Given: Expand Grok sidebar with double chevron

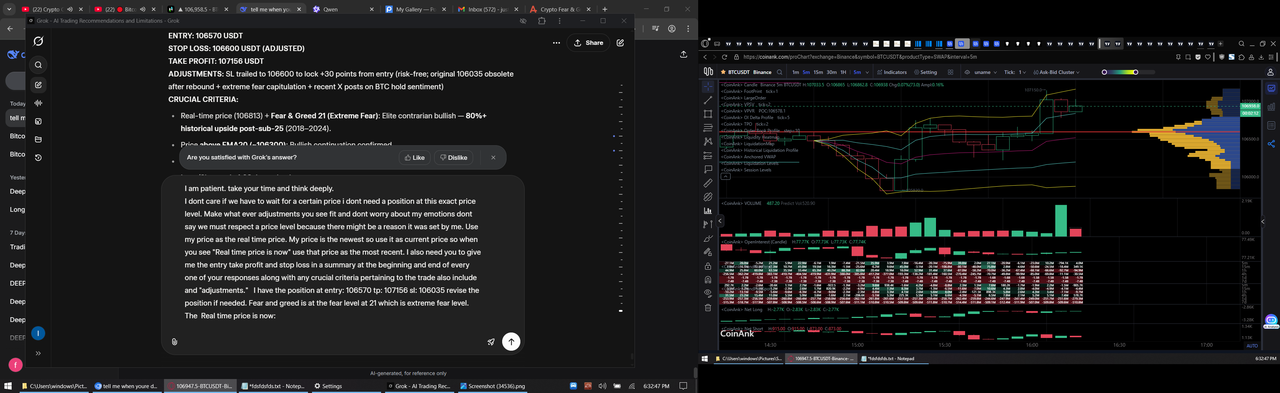Looking at the screenshot, I should pos(38,353).
